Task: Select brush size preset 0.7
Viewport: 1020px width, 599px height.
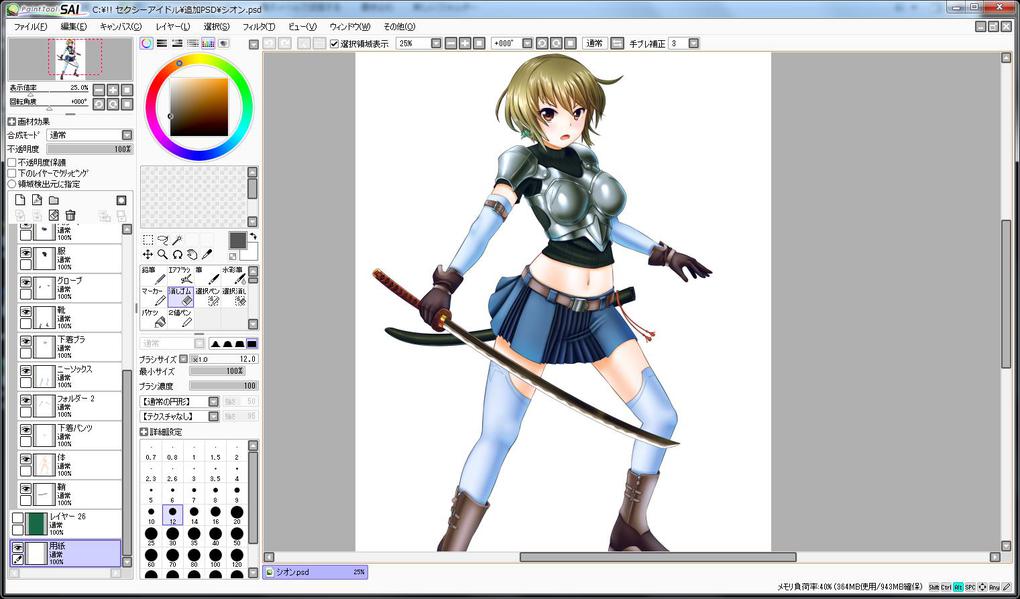Action: pos(151,453)
